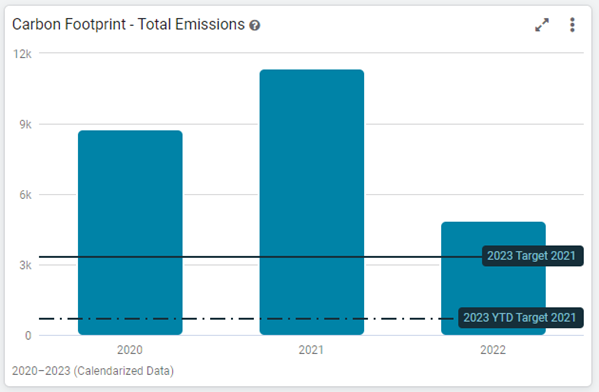Click the 2023 YTD Target 2021 label
The height and width of the screenshot is (392, 599).
(x=521, y=317)
